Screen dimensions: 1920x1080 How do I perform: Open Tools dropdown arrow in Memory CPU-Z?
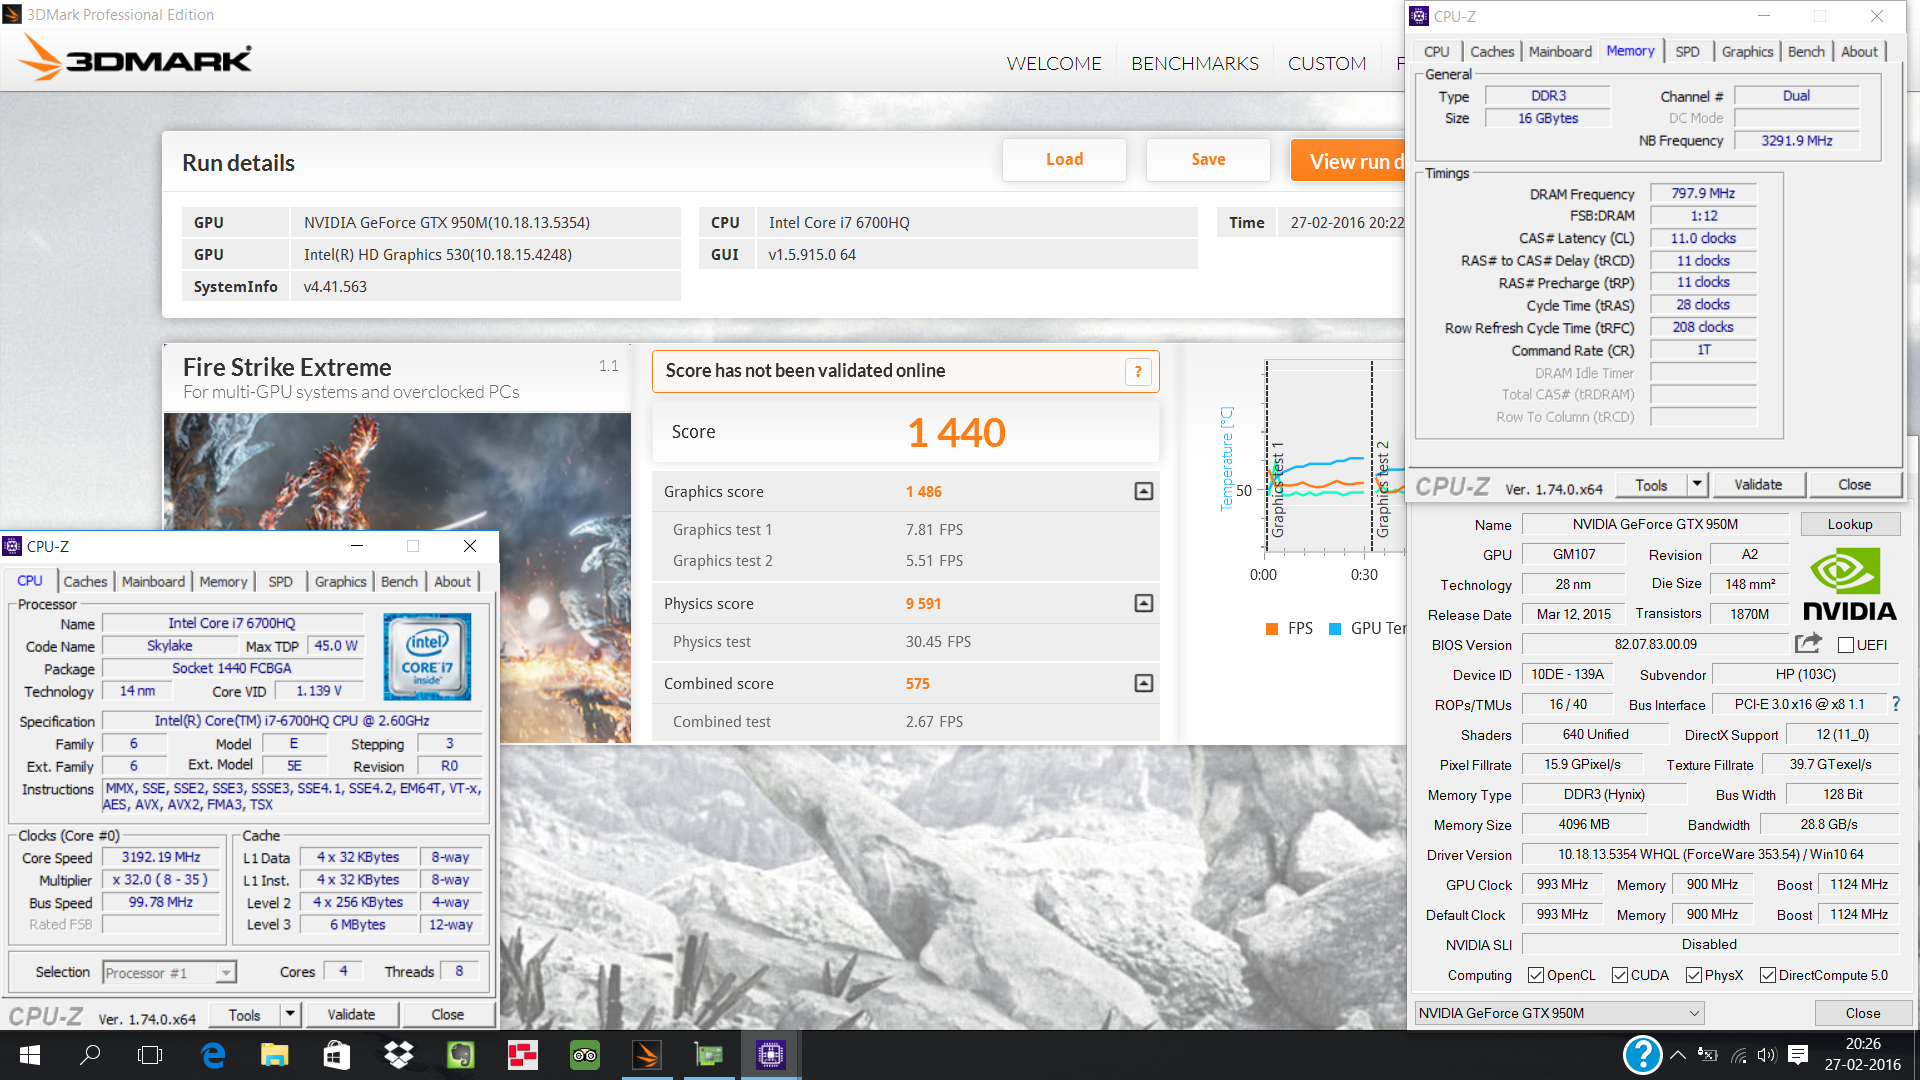pos(1697,484)
